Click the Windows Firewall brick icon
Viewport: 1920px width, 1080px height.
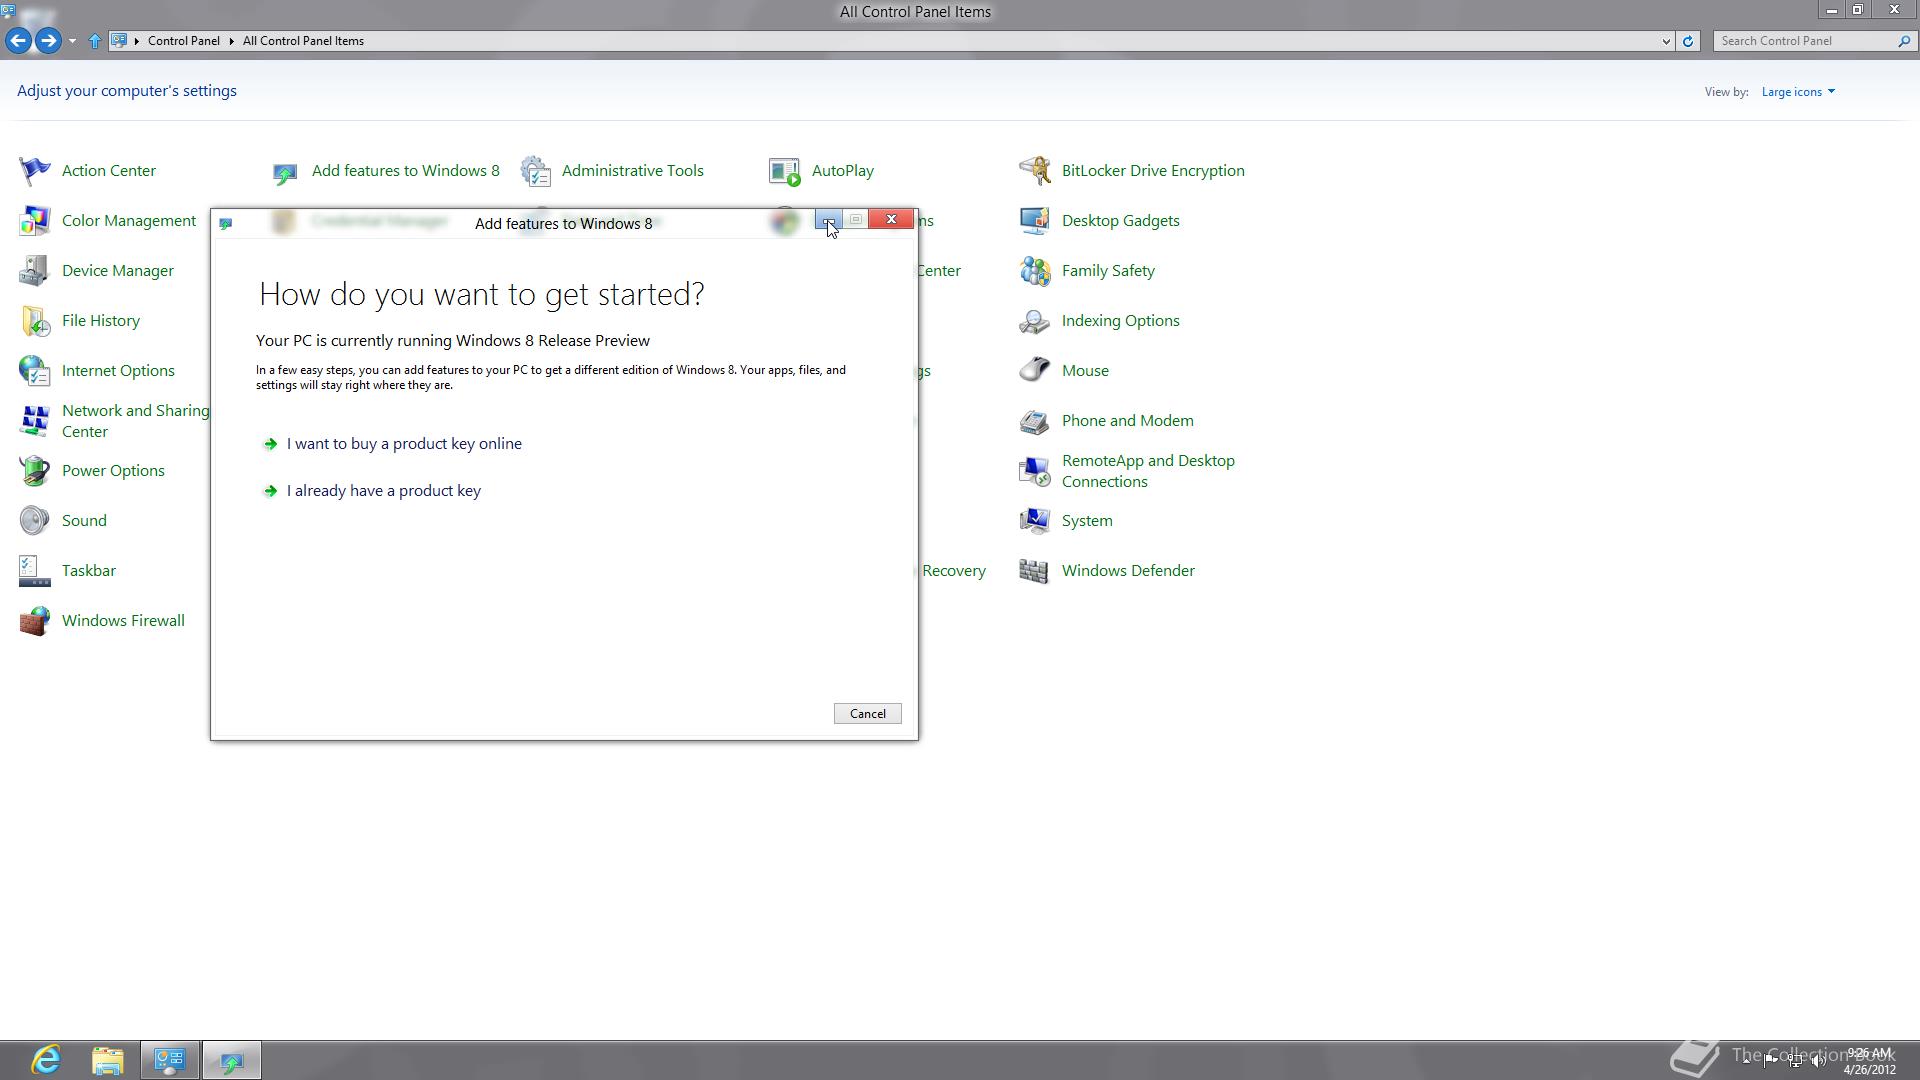[x=35, y=621]
